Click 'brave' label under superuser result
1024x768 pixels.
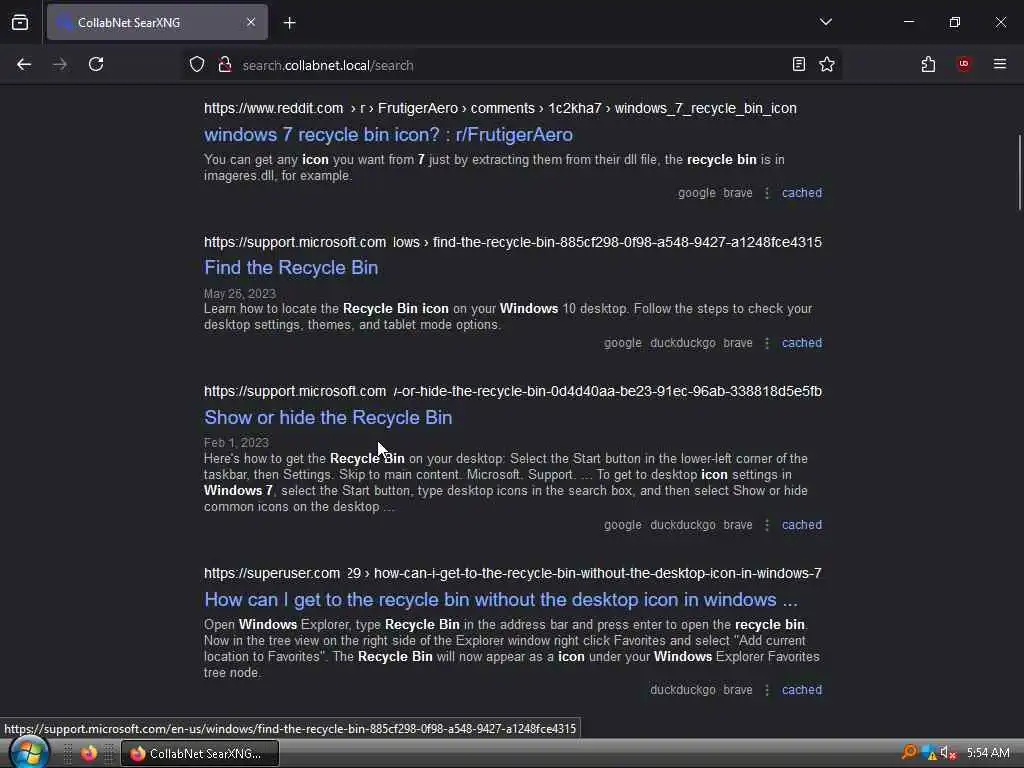point(738,690)
